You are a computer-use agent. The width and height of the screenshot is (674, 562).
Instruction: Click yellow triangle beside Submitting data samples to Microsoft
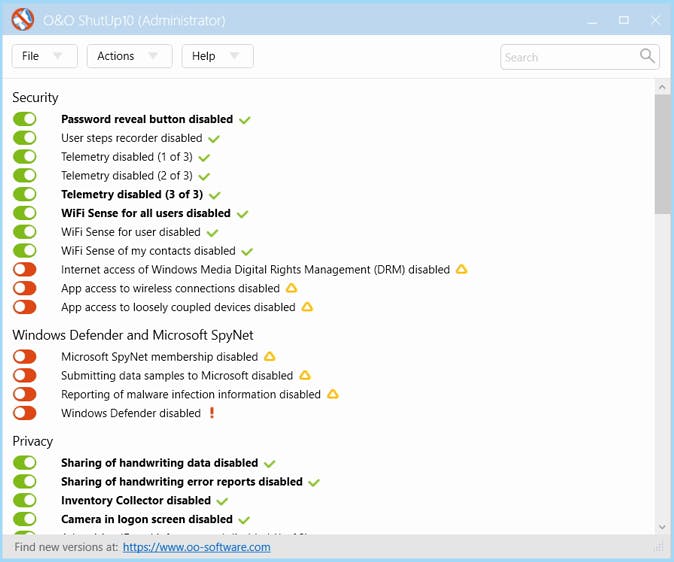click(x=305, y=375)
